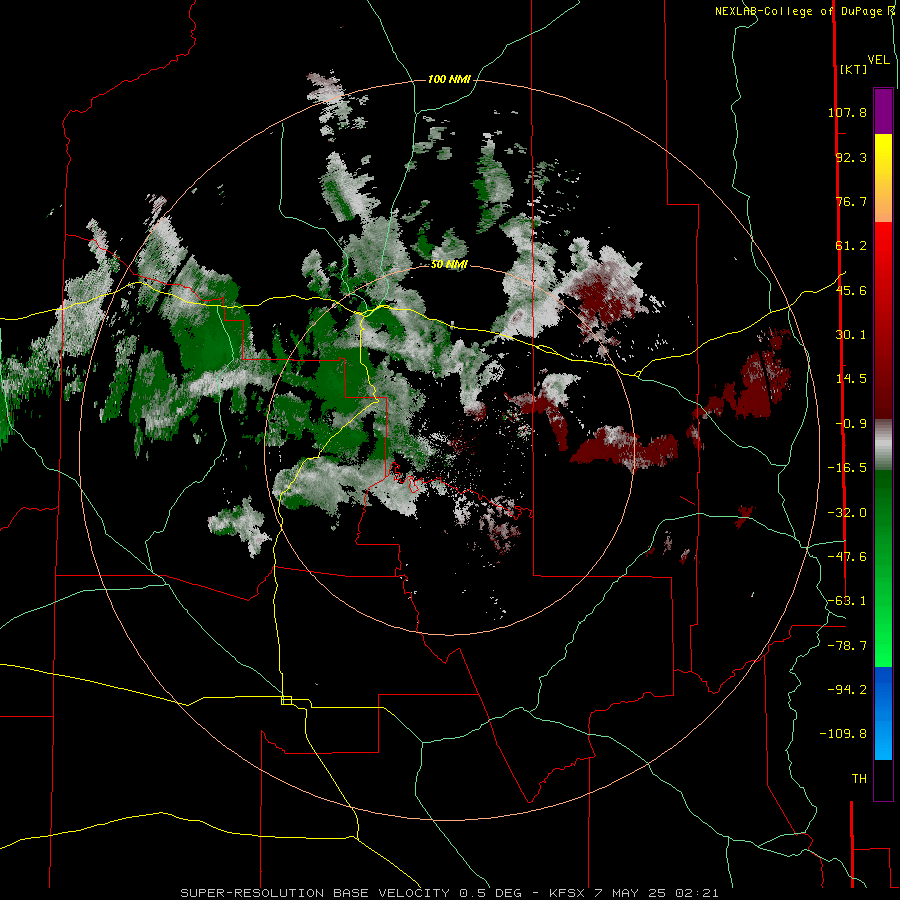Click the 30.1 legend value
This screenshot has height=900, width=900.
coord(851,335)
